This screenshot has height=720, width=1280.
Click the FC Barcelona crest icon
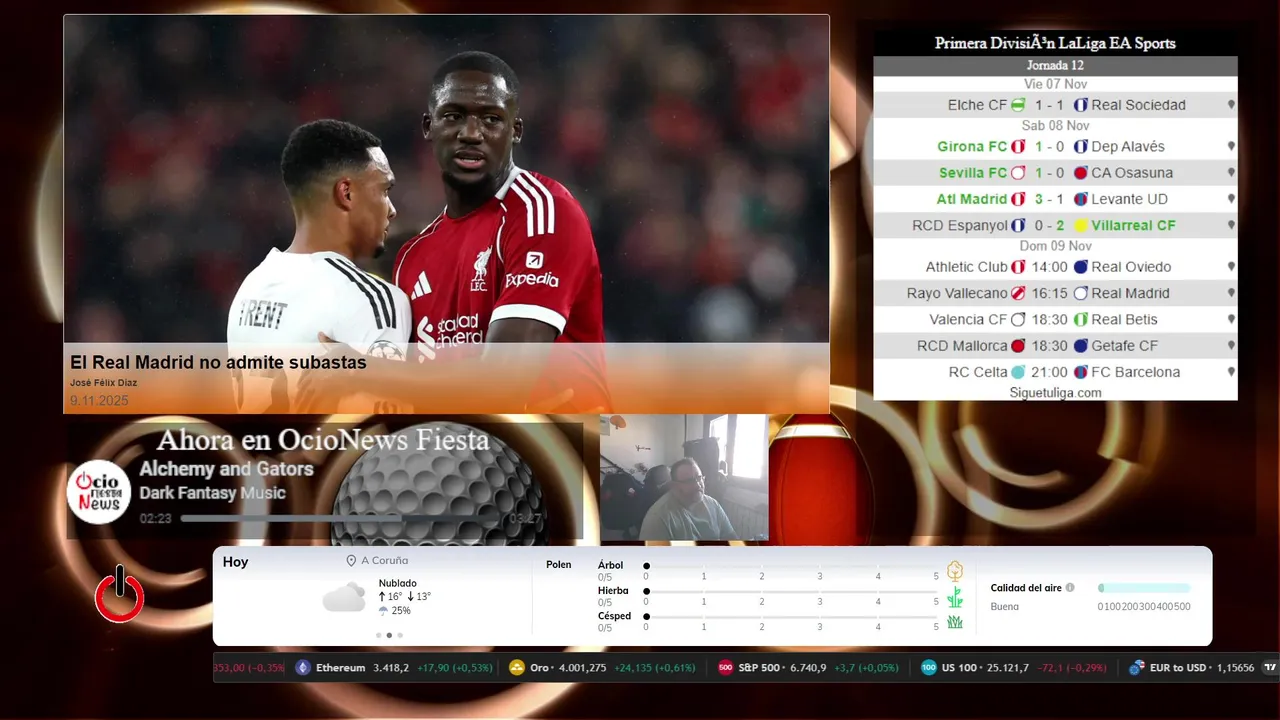click(1080, 372)
